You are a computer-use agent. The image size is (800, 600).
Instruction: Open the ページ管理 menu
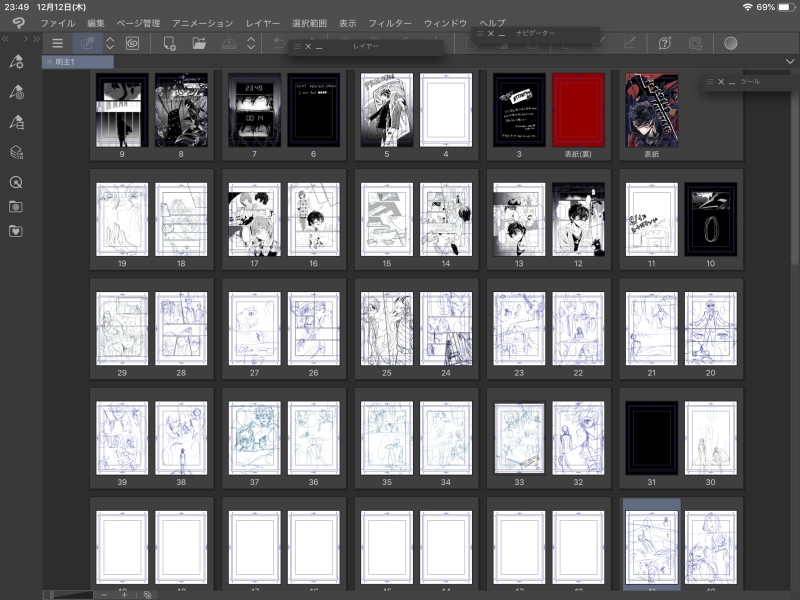tap(138, 23)
